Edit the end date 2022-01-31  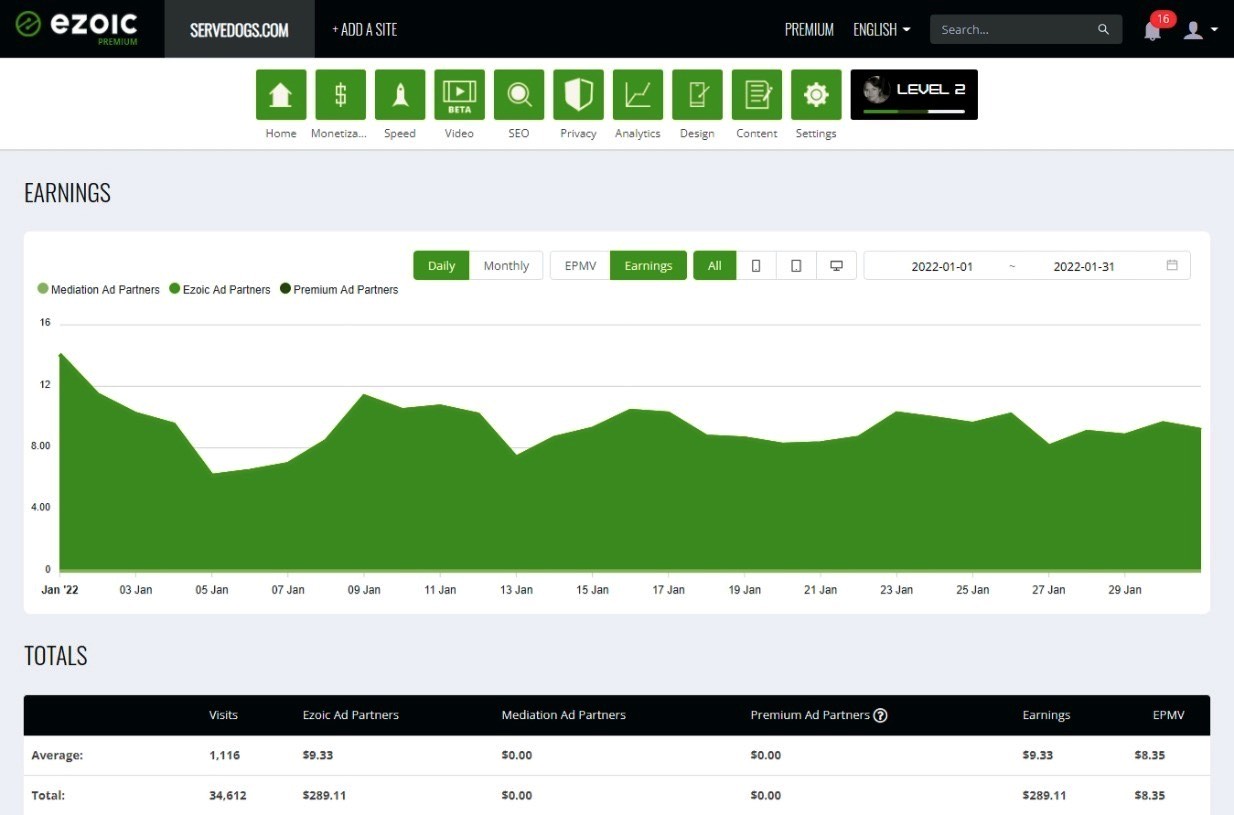click(x=1084, y=267)
